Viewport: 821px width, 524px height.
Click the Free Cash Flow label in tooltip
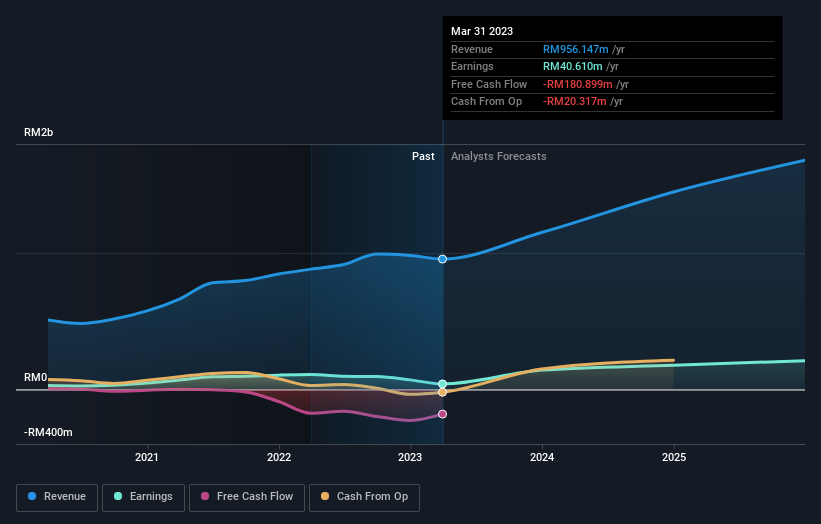coord(489,84)
